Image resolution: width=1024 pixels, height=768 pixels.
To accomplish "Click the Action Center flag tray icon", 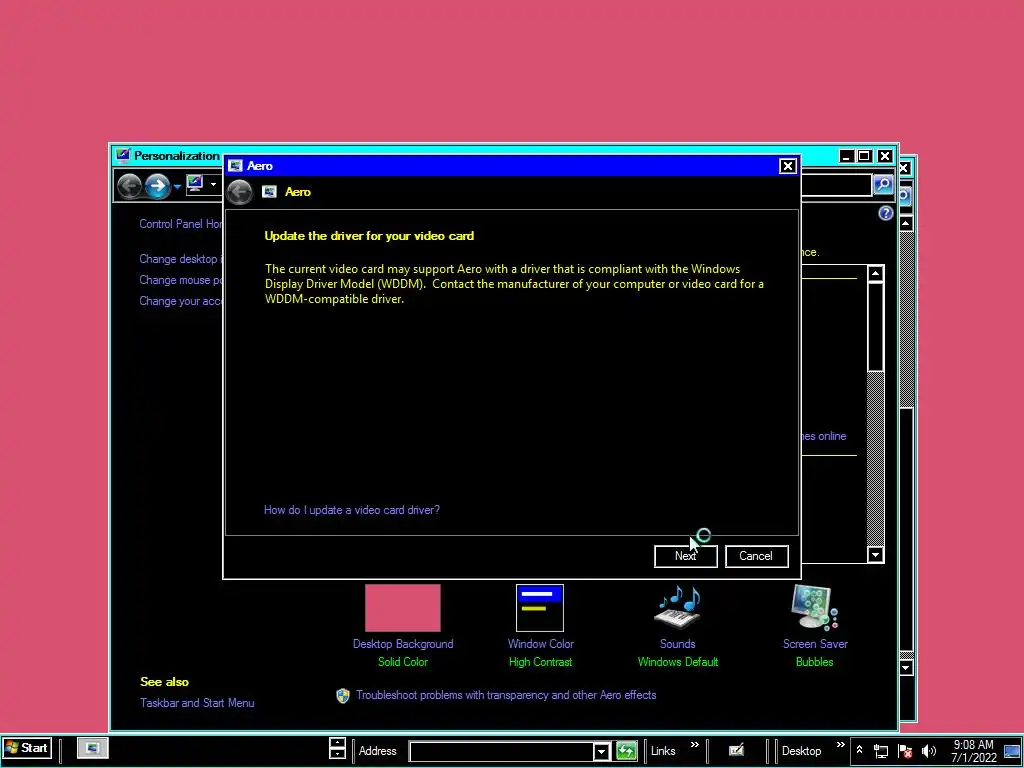I will [904, 751].
